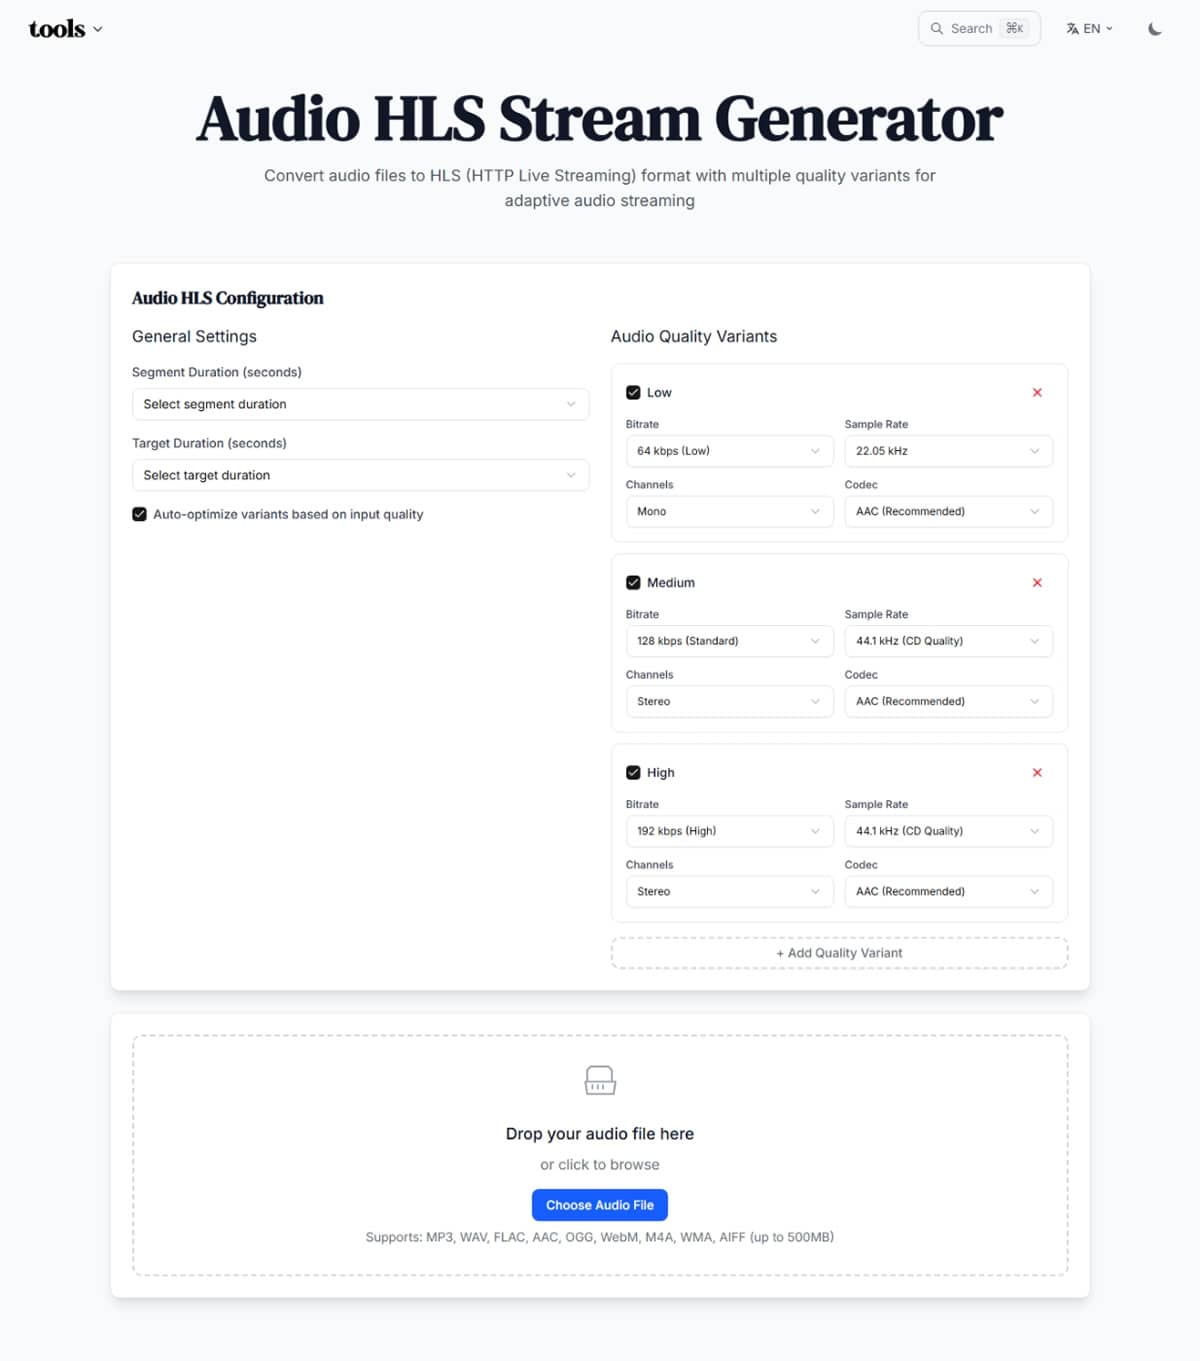The image size is (1200, 1361).
Task: Click the upload tray icon above drop zone
Action: (599, 1080)
